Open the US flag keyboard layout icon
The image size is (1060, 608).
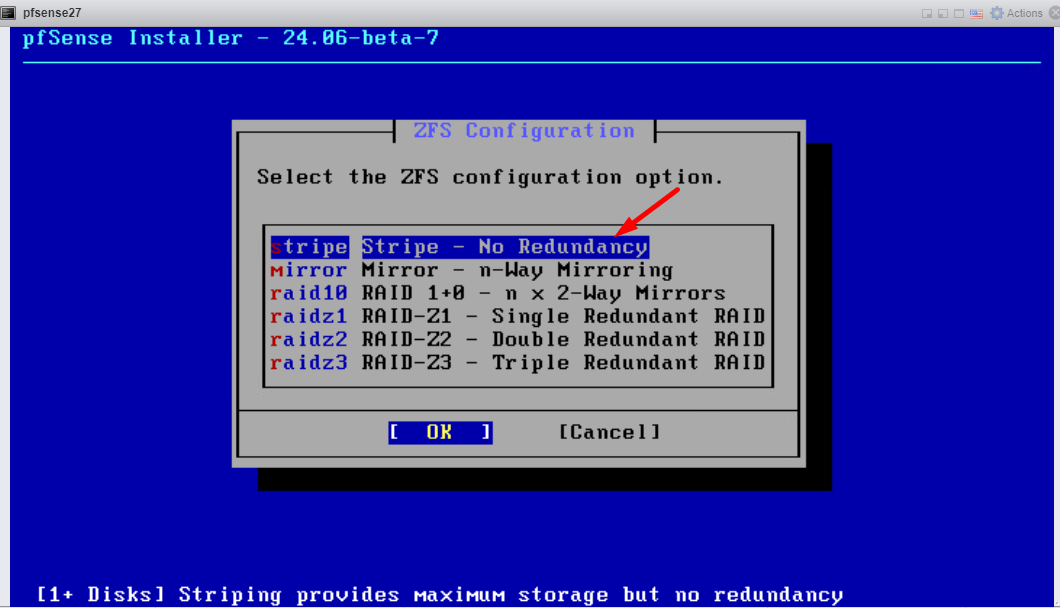click(x=976, y=14)
